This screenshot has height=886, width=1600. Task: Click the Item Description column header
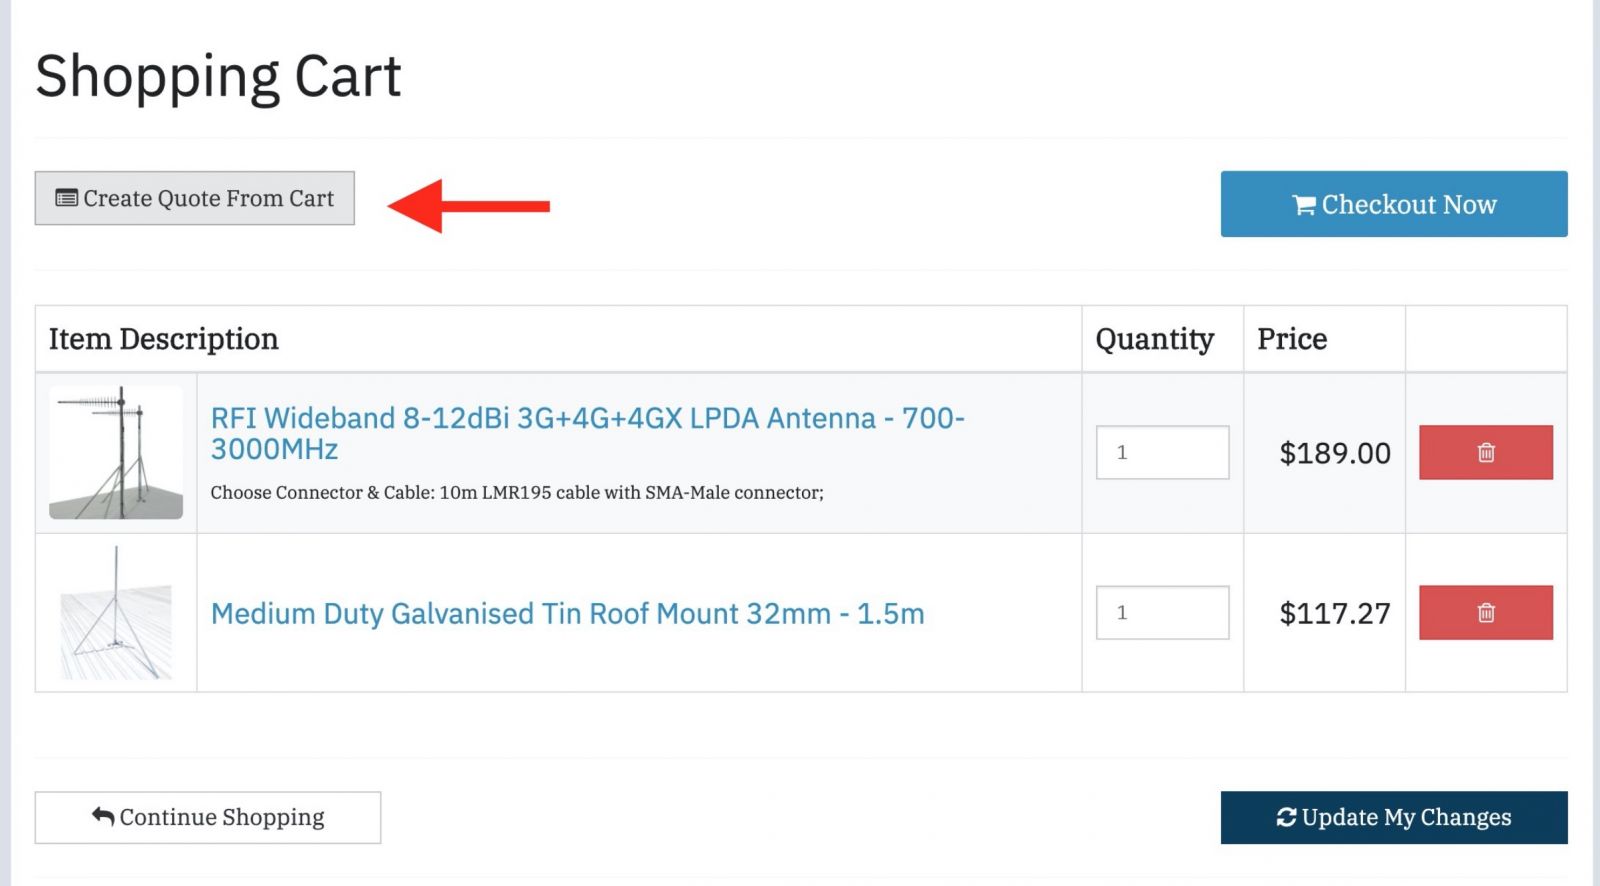tap(163, 339)
